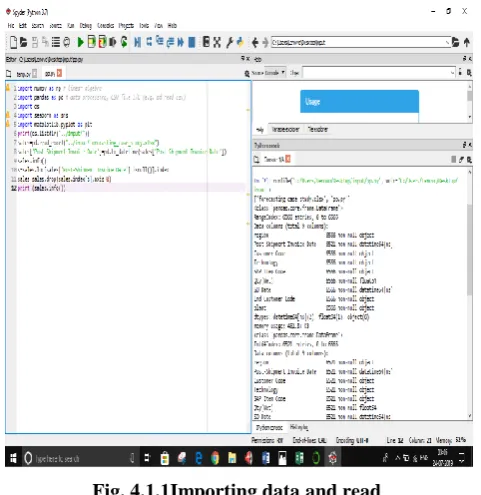The height and width of the screenshot is (495, 481).
Task: Click the Help pane options icon
Action: (x=469, y=72)
